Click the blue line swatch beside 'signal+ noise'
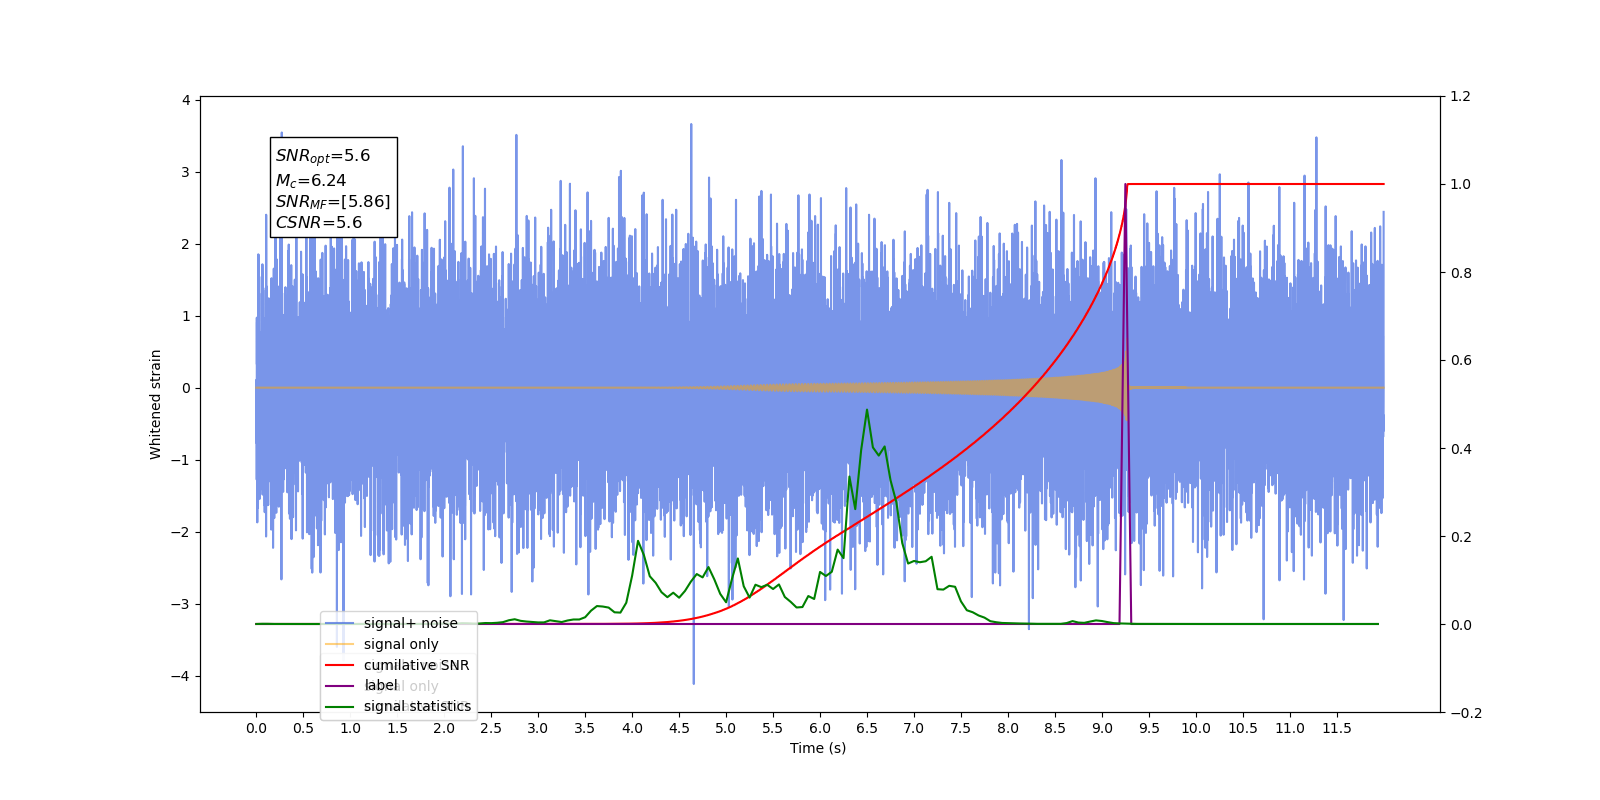 pyautogui.click(x=340, y=623)
